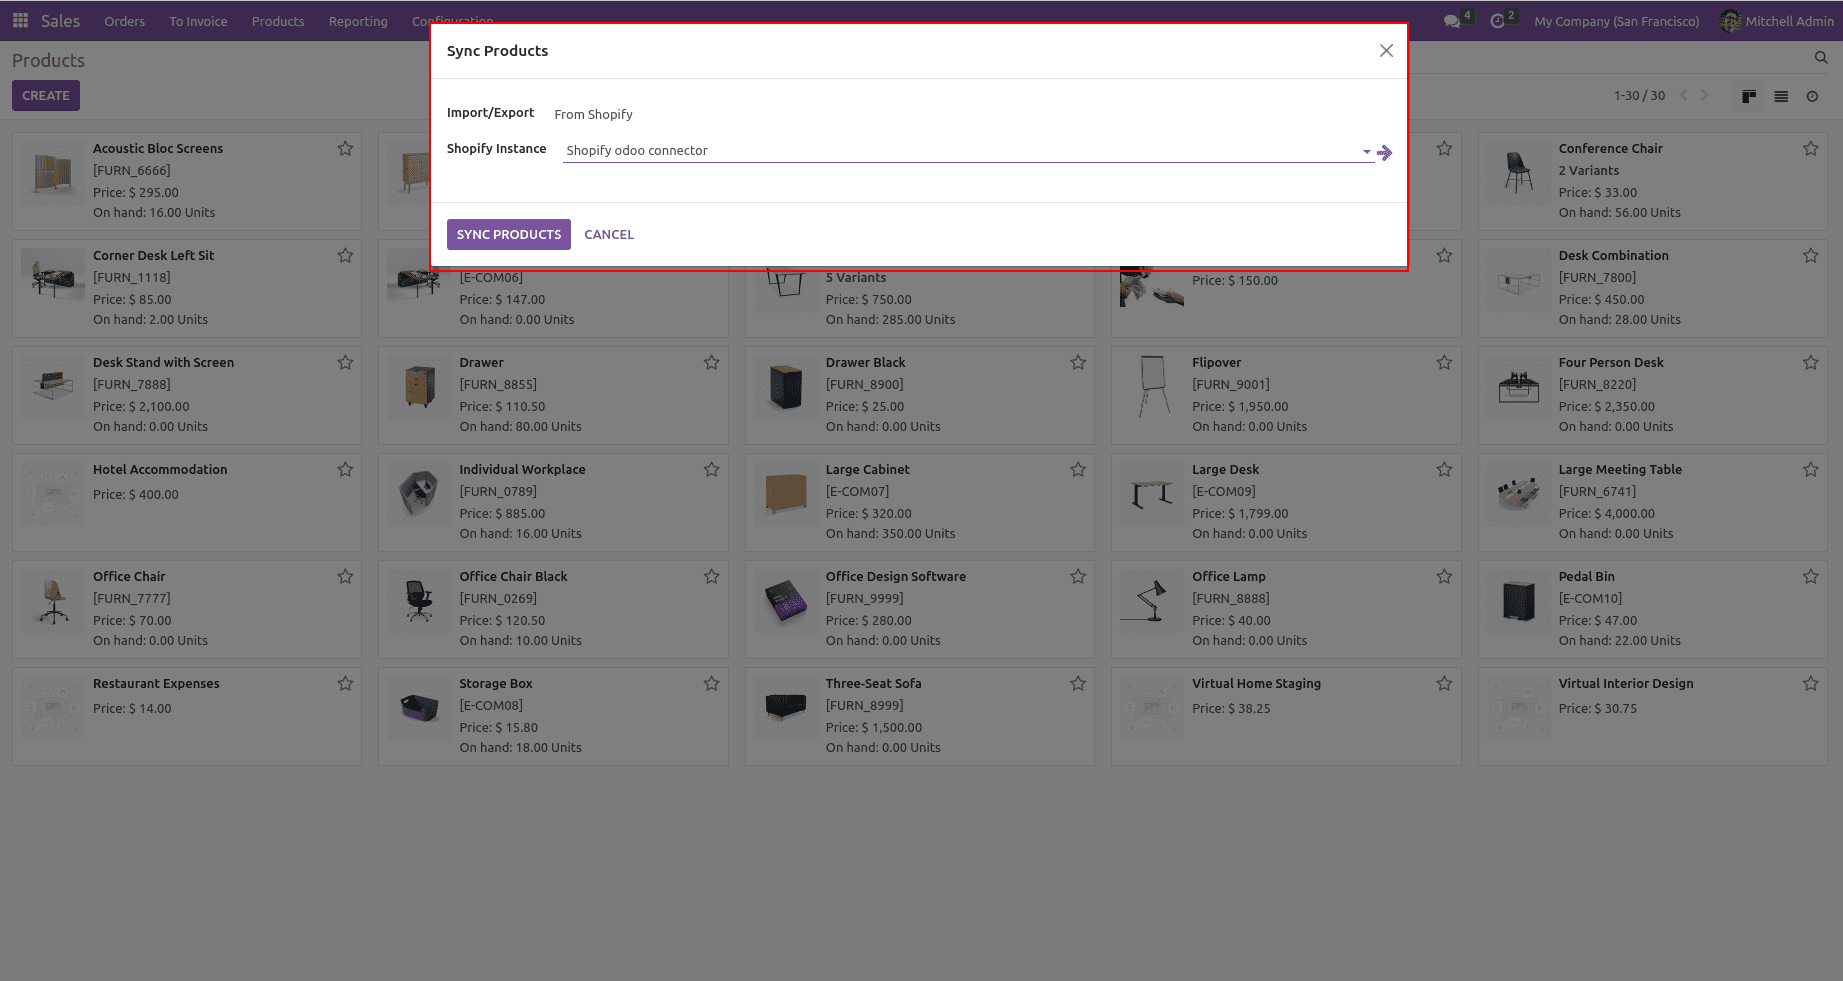Screen dimensions: 1843x981
Task: Click the 1-30 / 30 pager counter
Action: tap(1639, 96)
